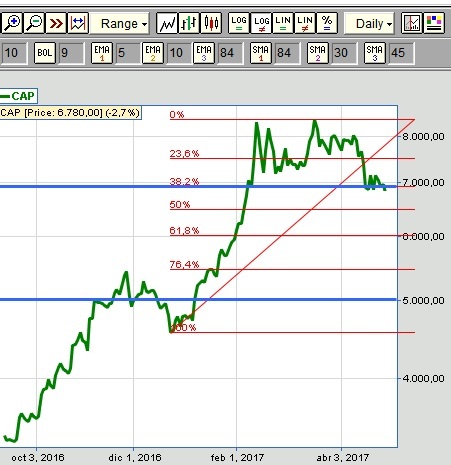Screen dimensions: 451x465
Task: Open the Range dropdown
Action: pos(120,23)
